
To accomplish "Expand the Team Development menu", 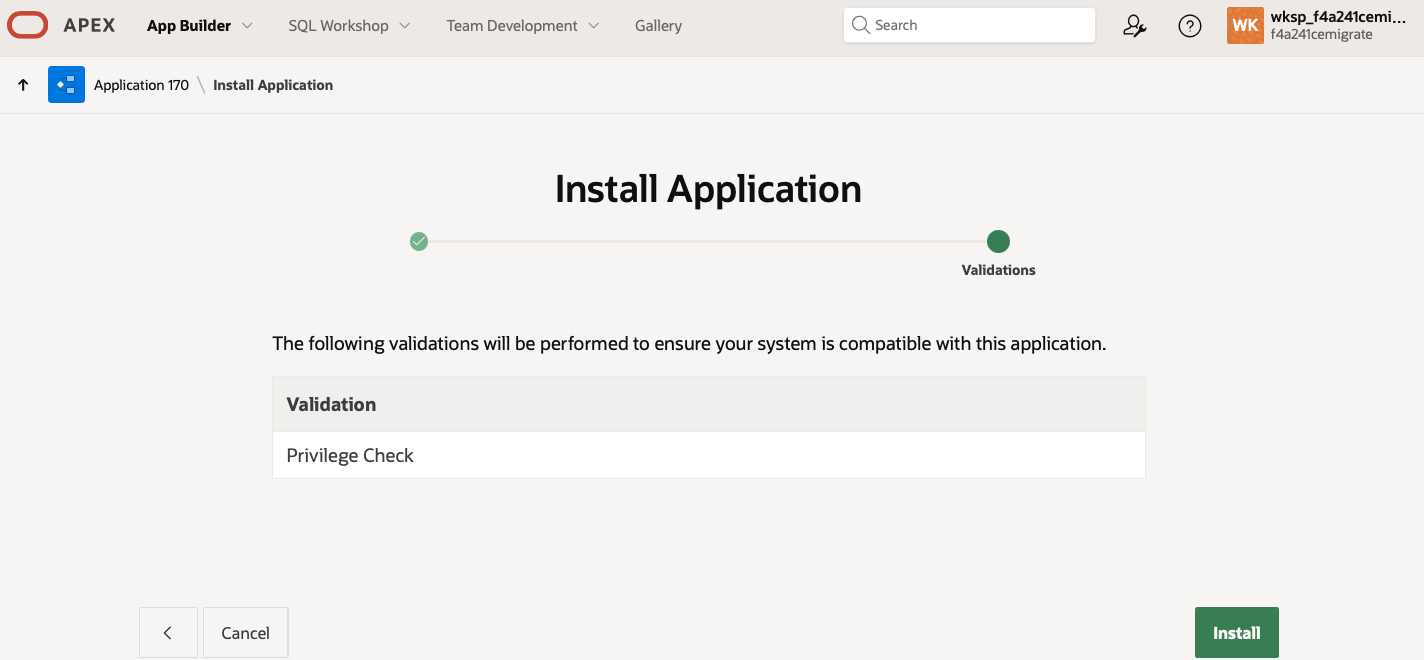I will click(x=522, y=25).
